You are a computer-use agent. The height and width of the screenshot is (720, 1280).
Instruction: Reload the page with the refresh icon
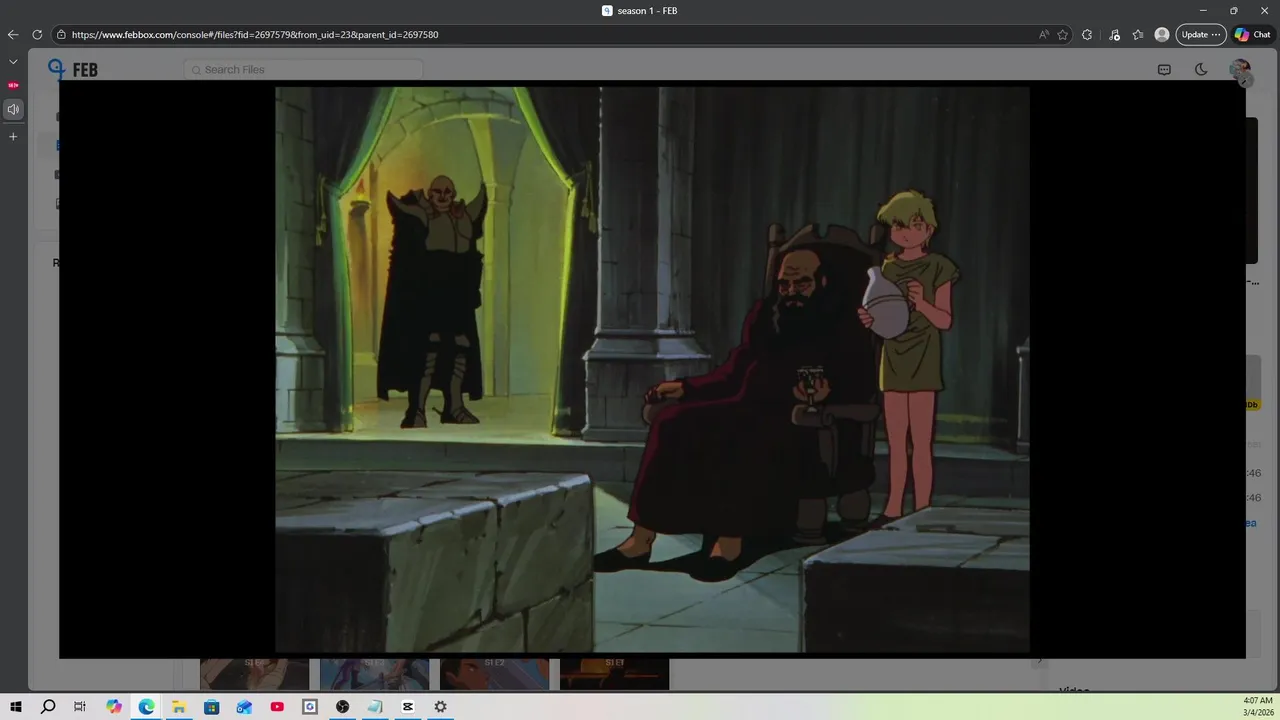click(37, 34)
